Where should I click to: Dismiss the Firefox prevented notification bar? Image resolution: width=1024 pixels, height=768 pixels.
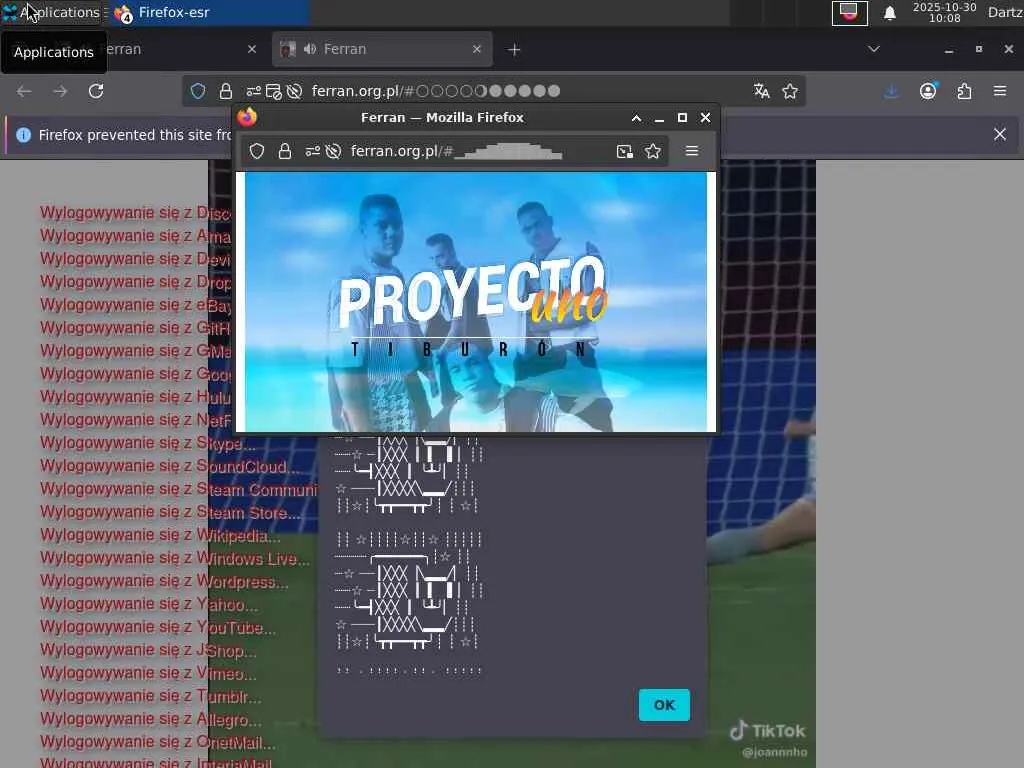pyautogui.click(x=1000, y=135)
